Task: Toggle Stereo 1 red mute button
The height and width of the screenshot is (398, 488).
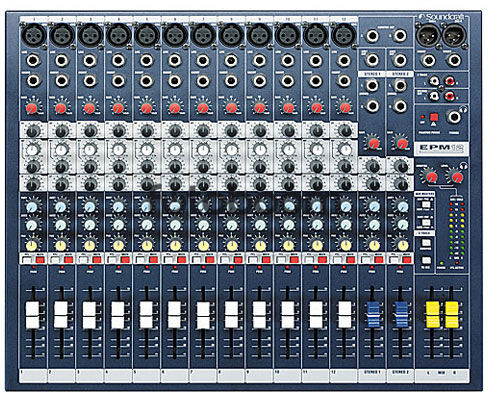Action: point(379,260)
